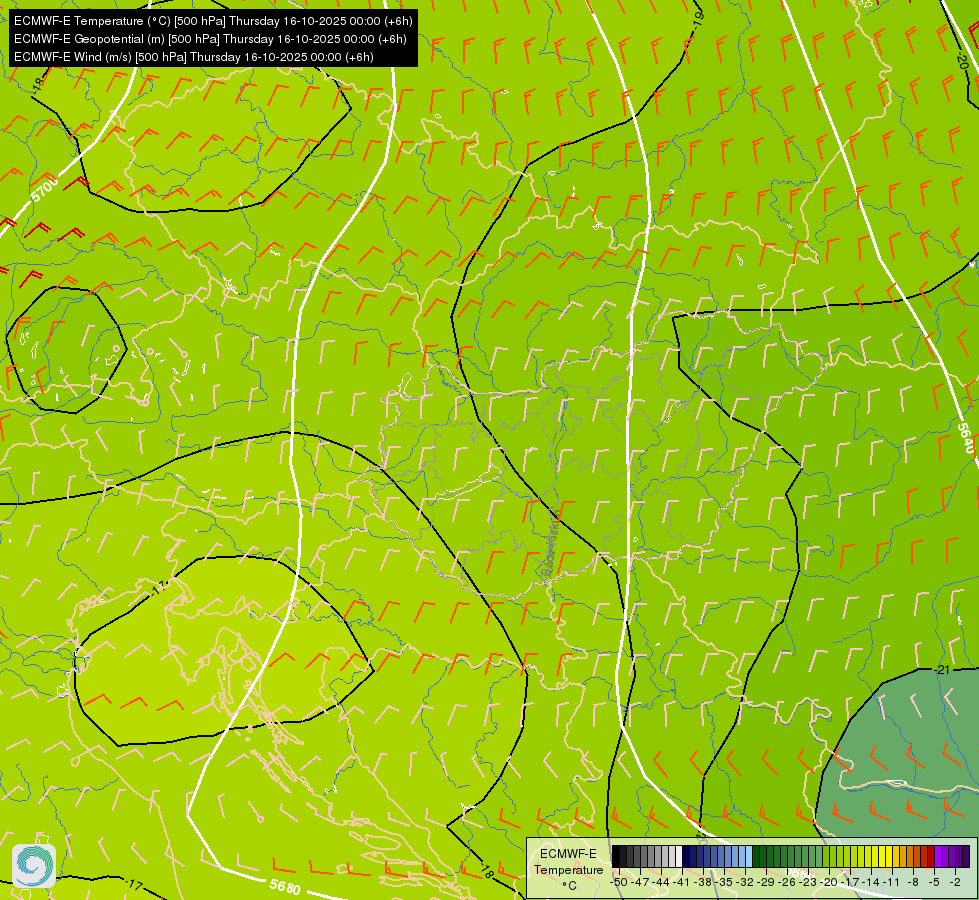This screenshot has width=979, height=900.
Task: Click the 5700 geopotential contour label
Action: tap(45, 189)
